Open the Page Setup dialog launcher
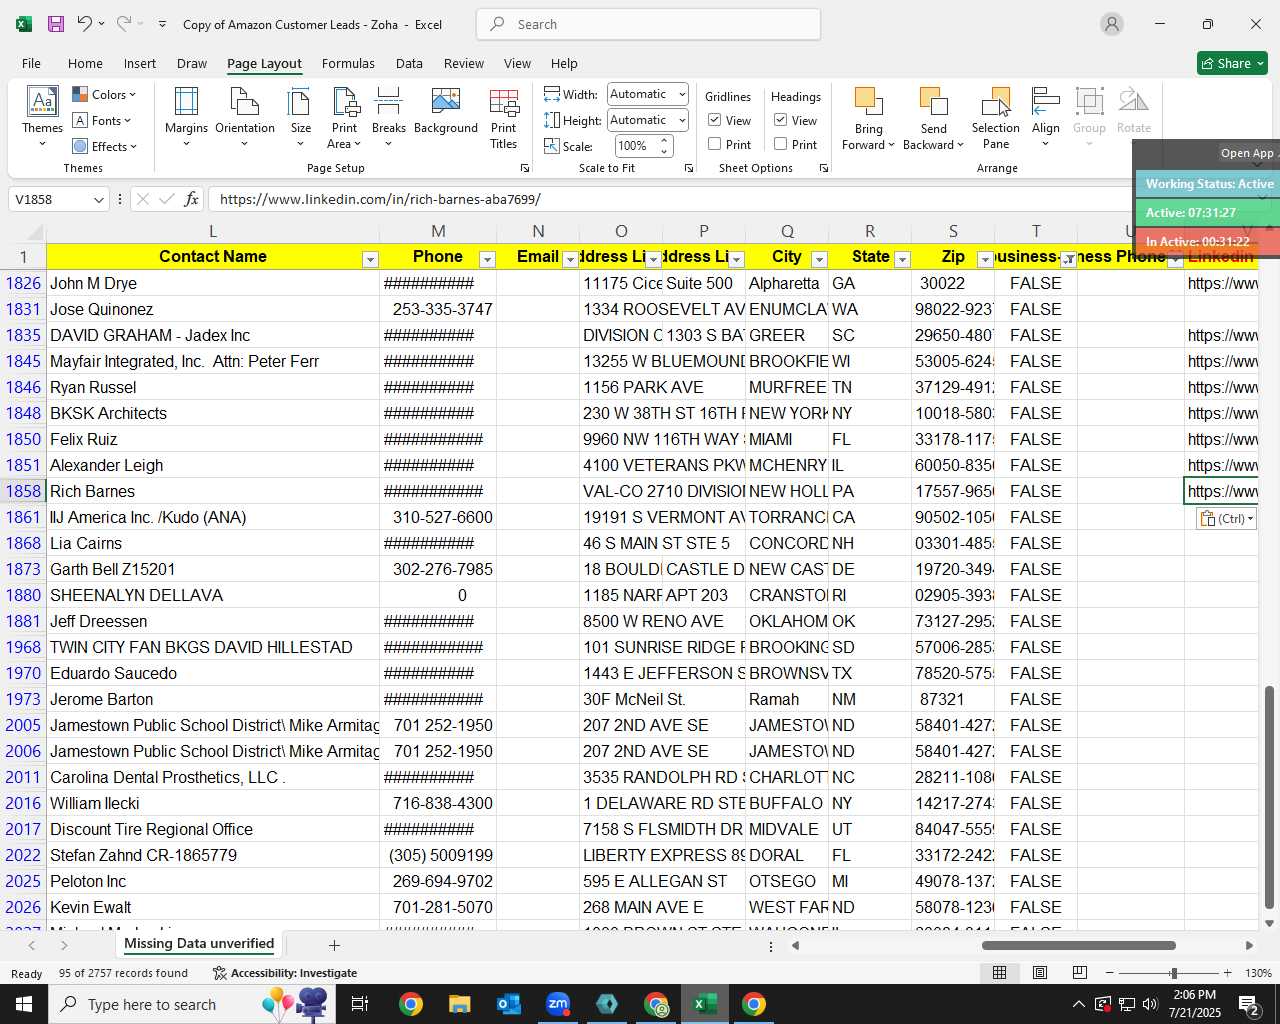The height and width of the screenshot is (1024, 1280). 526,169
